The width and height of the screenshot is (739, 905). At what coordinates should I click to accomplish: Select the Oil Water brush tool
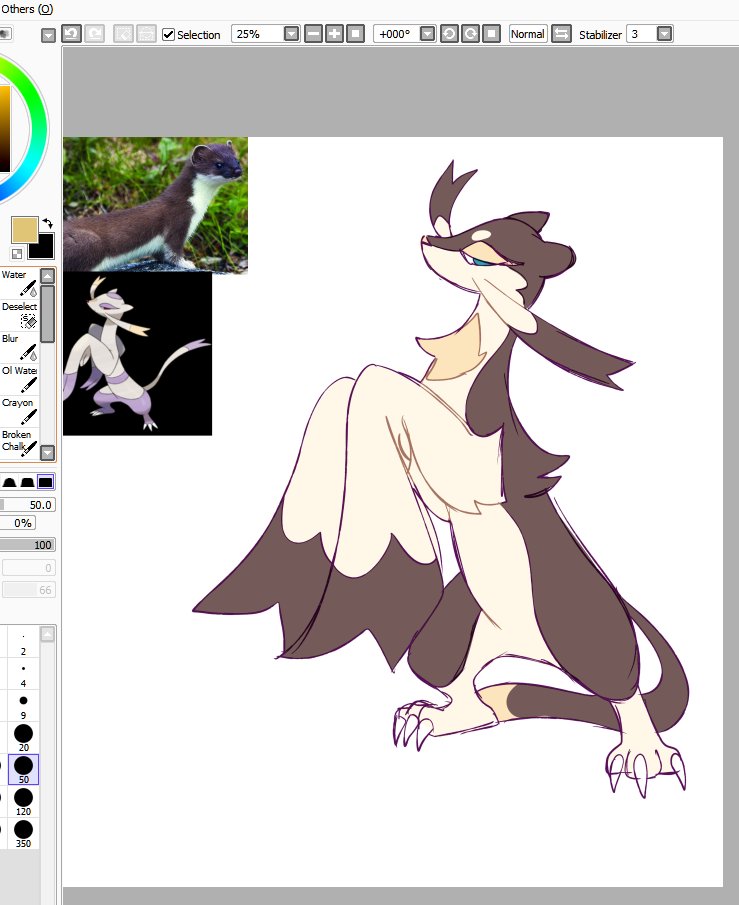click(x=20, y=379)
